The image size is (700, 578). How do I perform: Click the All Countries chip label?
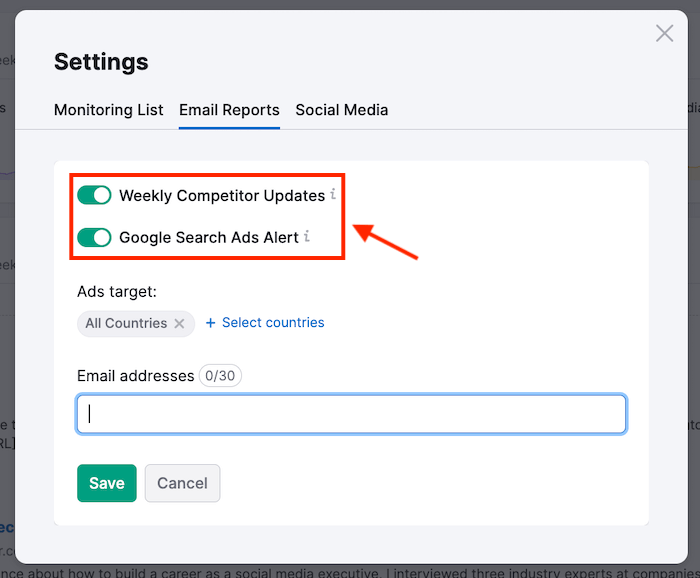(x=126, y=323)
